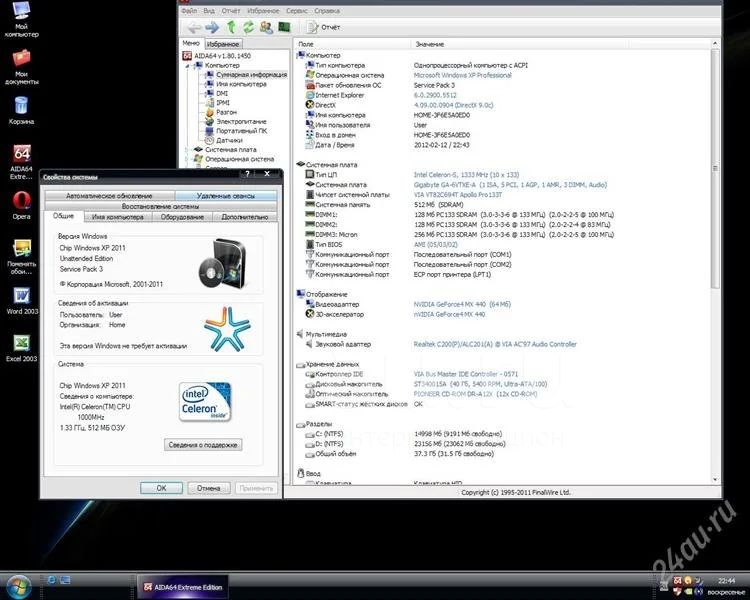Click the Значение column header

[429, 45]
